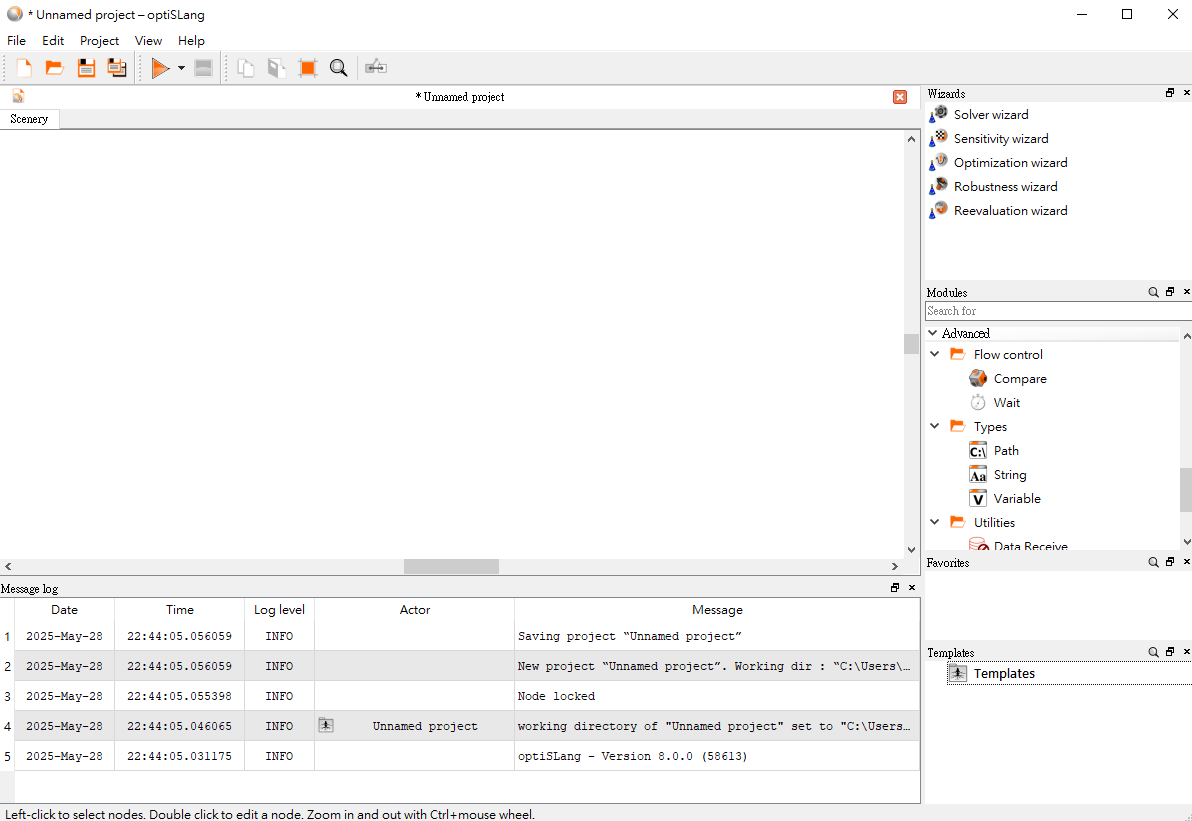
Task: Open the File menu
Action: (x=16, y=40)
